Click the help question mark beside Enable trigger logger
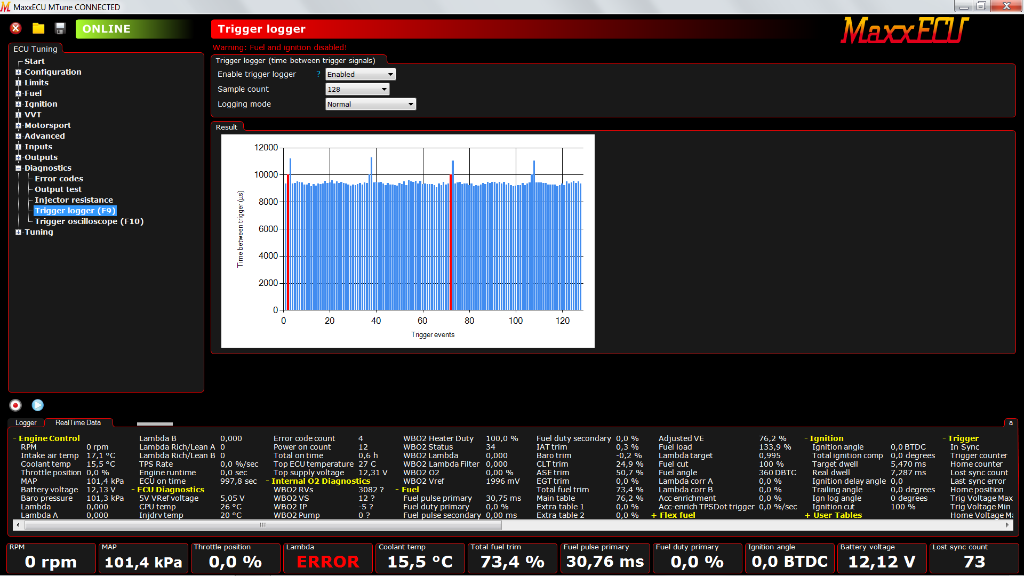This screenshot has height=576, width=1024. tap(319, 74)
